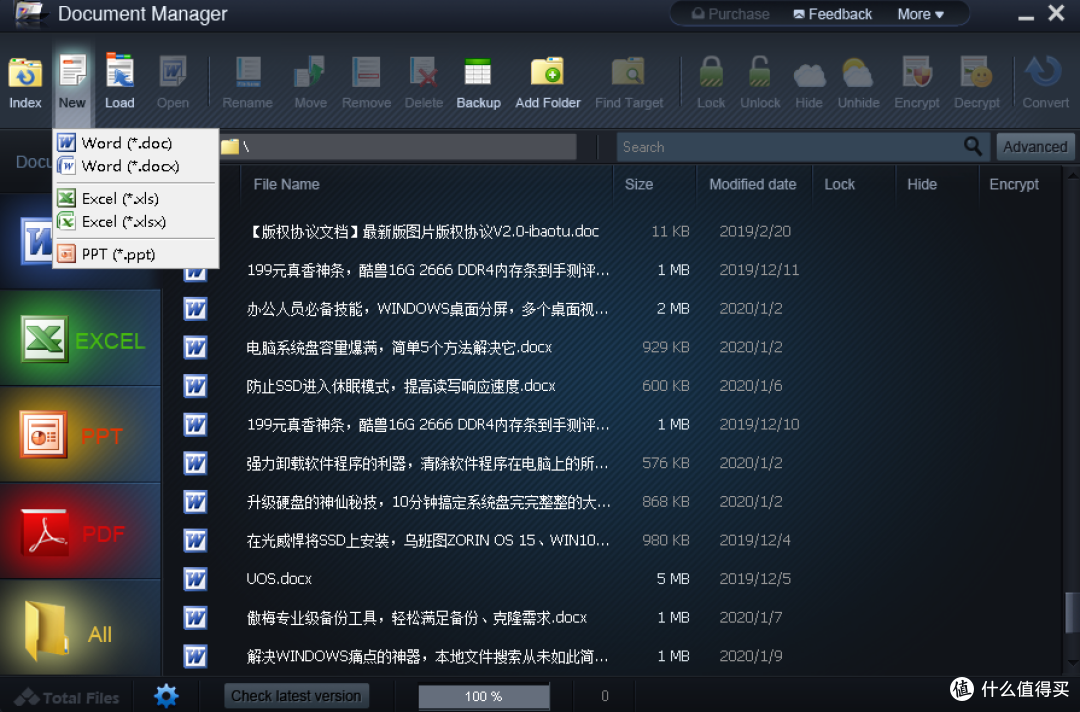Select file 强力卸载软件程序的利器
The height and width of the screenshot is (712, 1080).
point(427,463)
